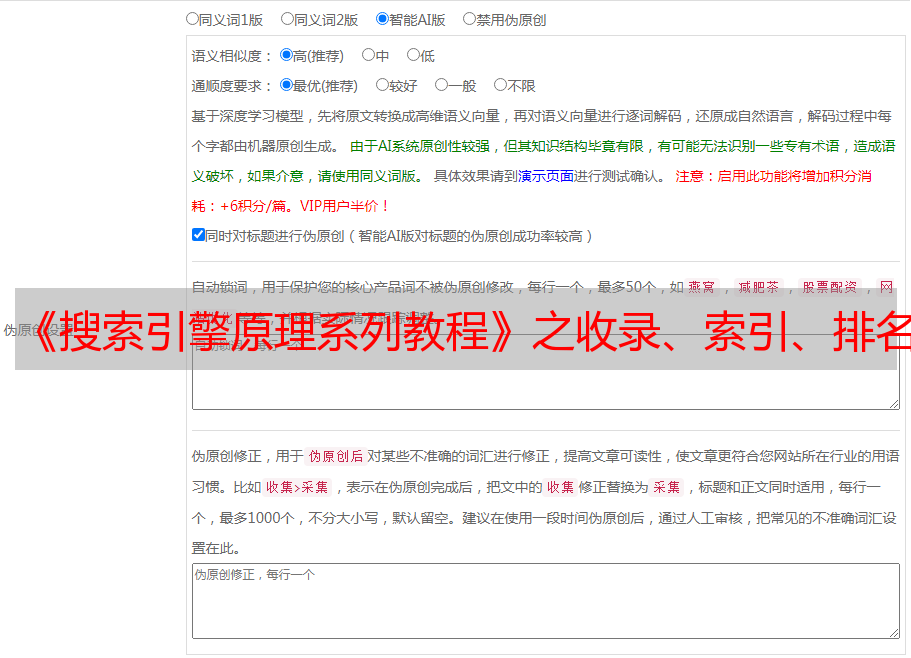Screen dimensions: 911x658
Task: Set 通顺度要求 to 最优(推荐)
Action: pos(286,85)
